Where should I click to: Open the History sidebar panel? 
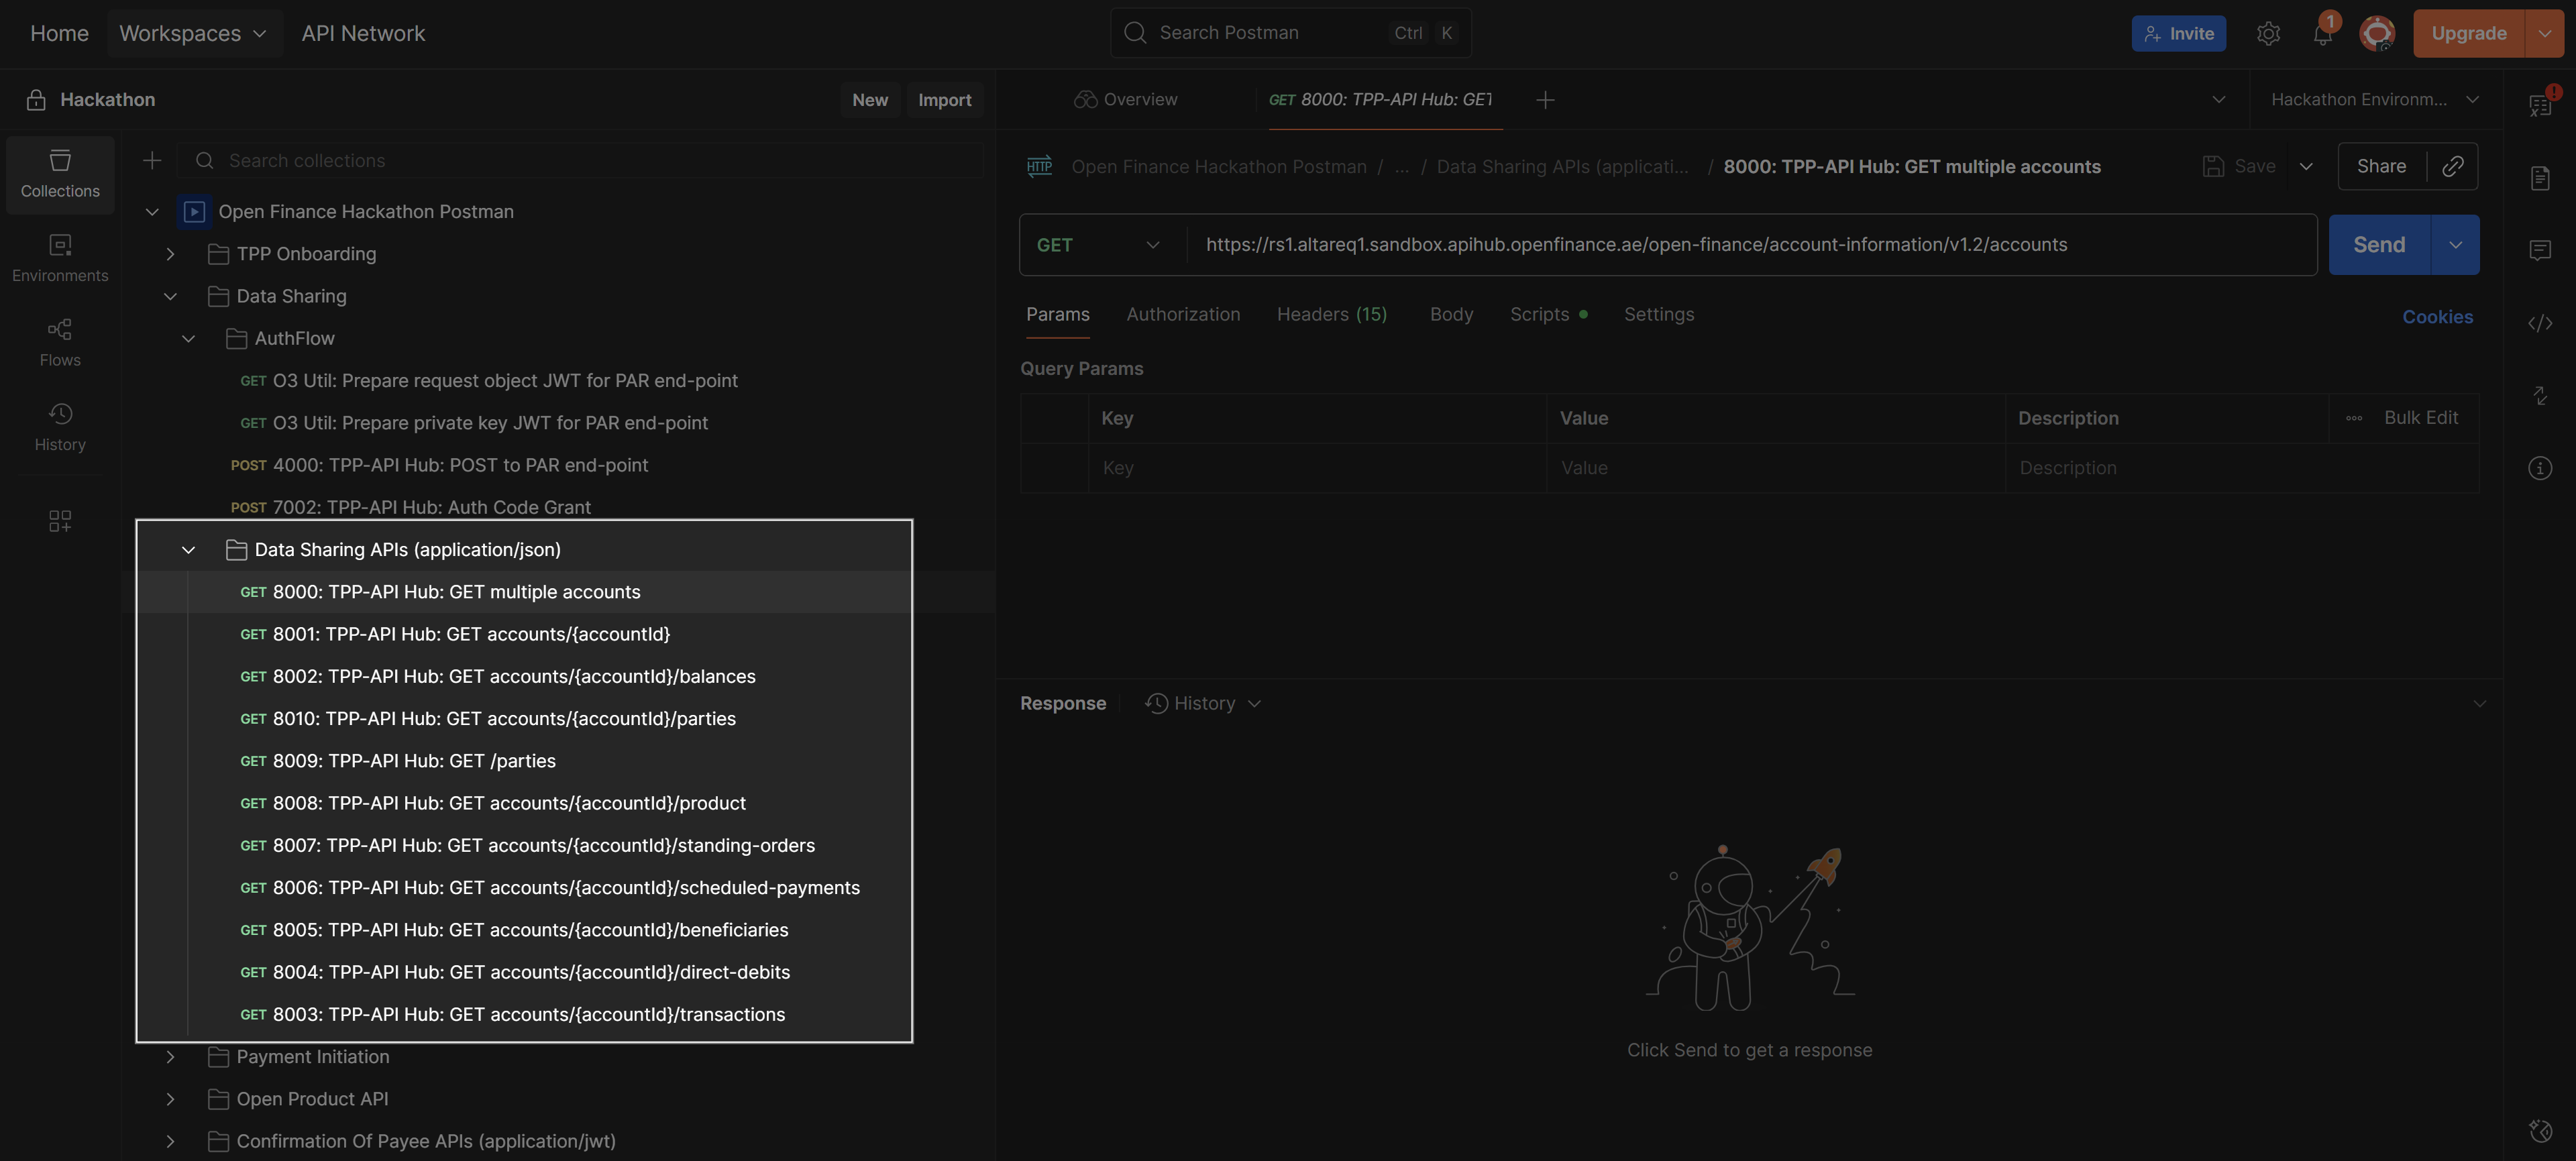coord(60,427)
